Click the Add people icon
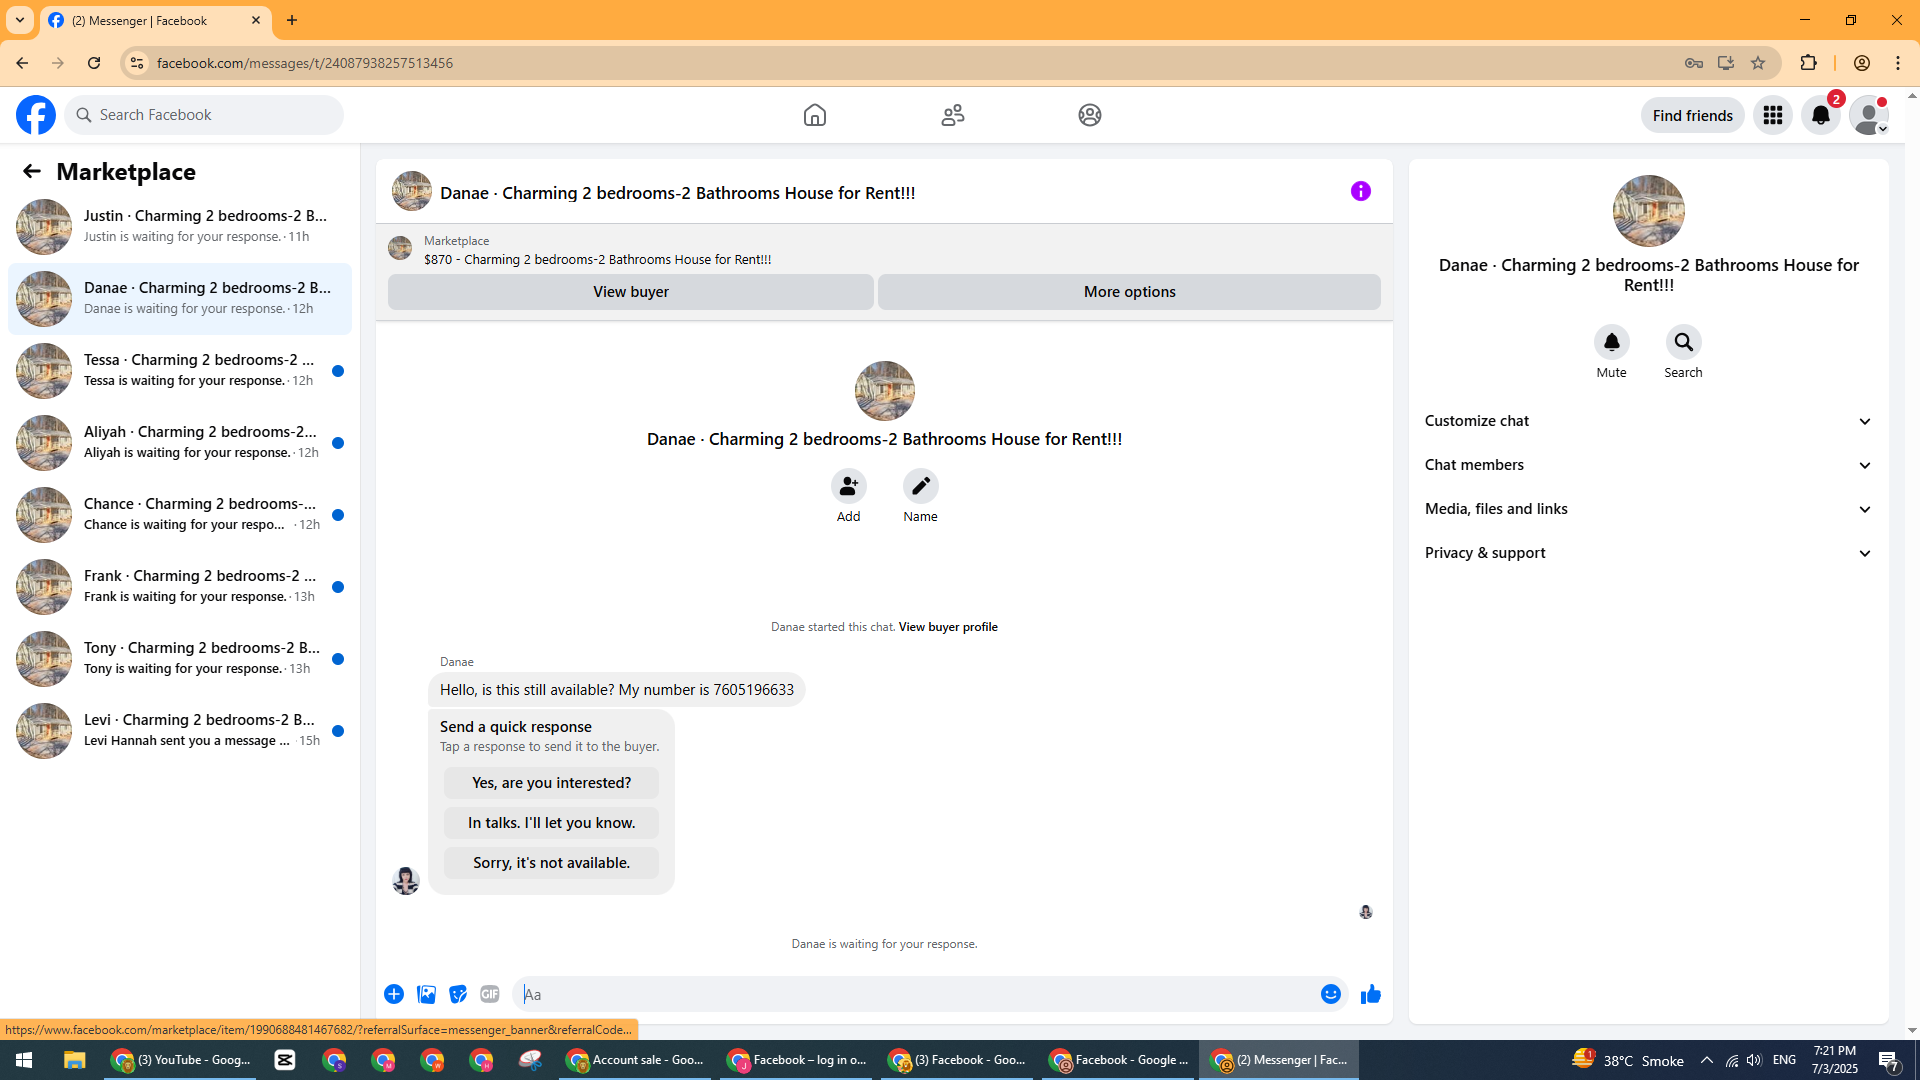 pyautogui.click(x=848, y=486)
